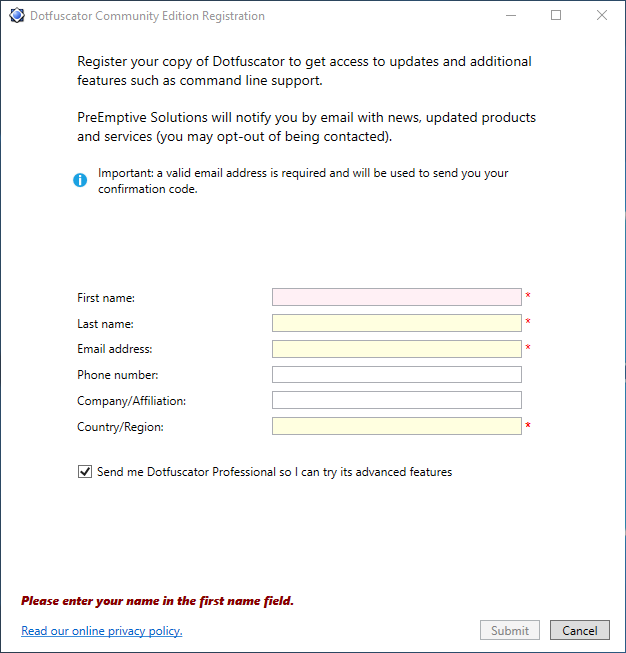Close the registration window
The width and height of the screenshot is (626, 653).
click(x=602, y=15)
